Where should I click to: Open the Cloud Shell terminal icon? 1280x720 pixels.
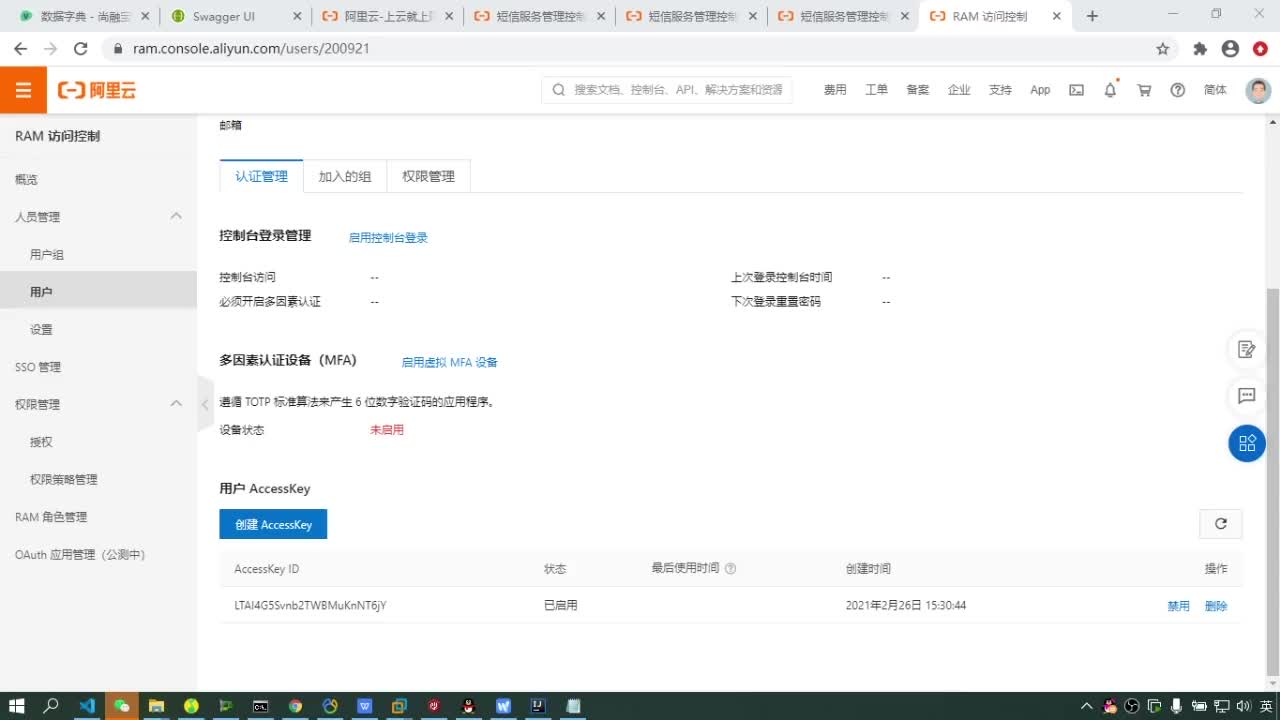tap(1076, 90)
